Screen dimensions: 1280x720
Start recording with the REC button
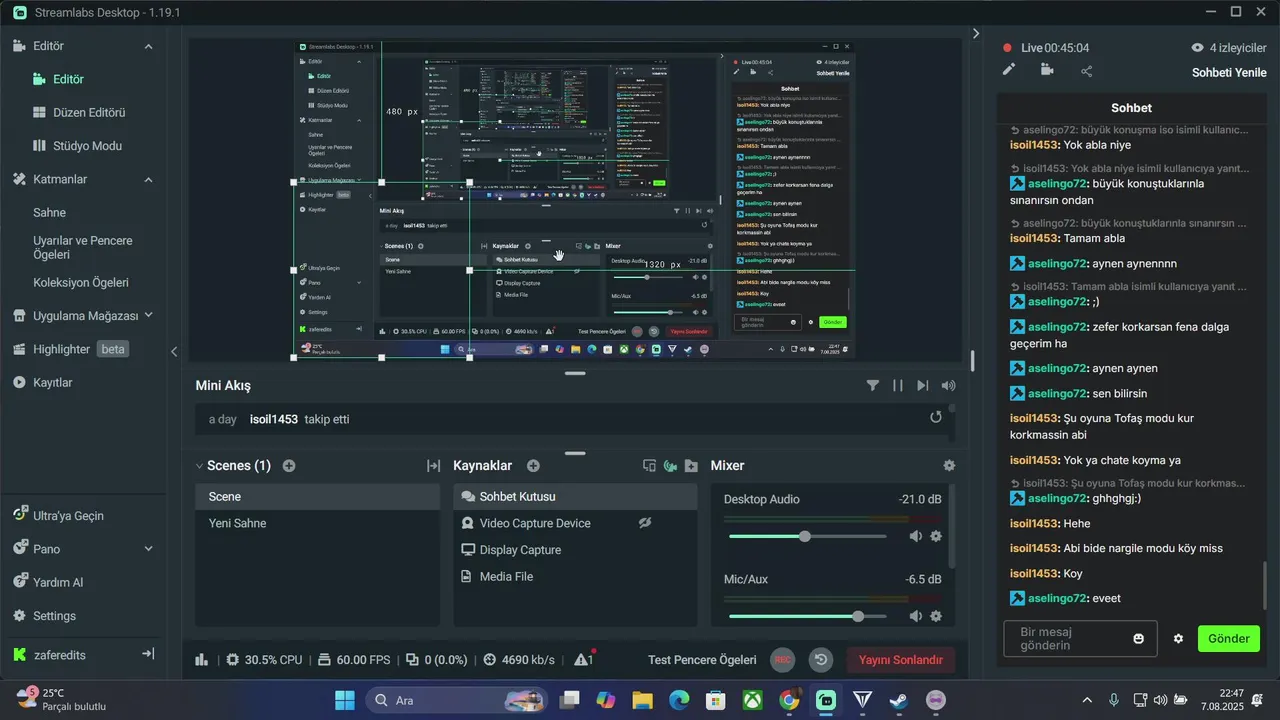pyautogui.click(x=783, y=660)
